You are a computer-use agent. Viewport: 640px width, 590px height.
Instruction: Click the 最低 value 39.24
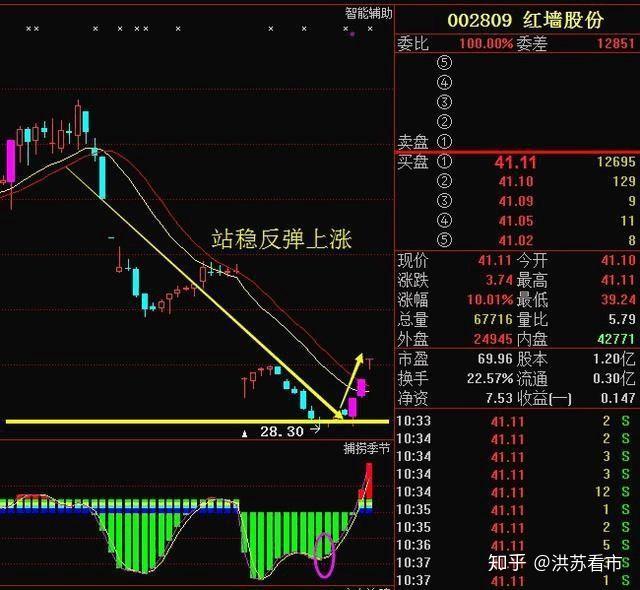(x=618, y=300)
